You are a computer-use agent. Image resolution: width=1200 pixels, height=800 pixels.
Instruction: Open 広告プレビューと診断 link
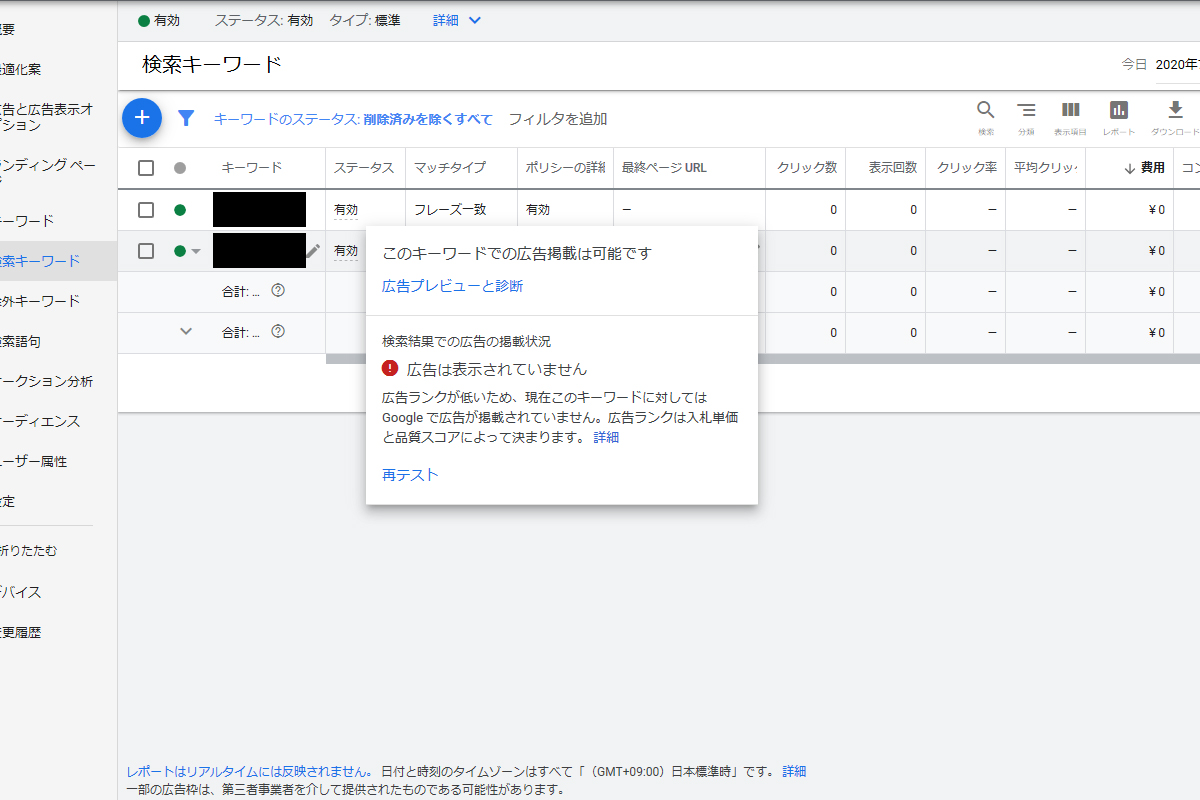point(452,286)
